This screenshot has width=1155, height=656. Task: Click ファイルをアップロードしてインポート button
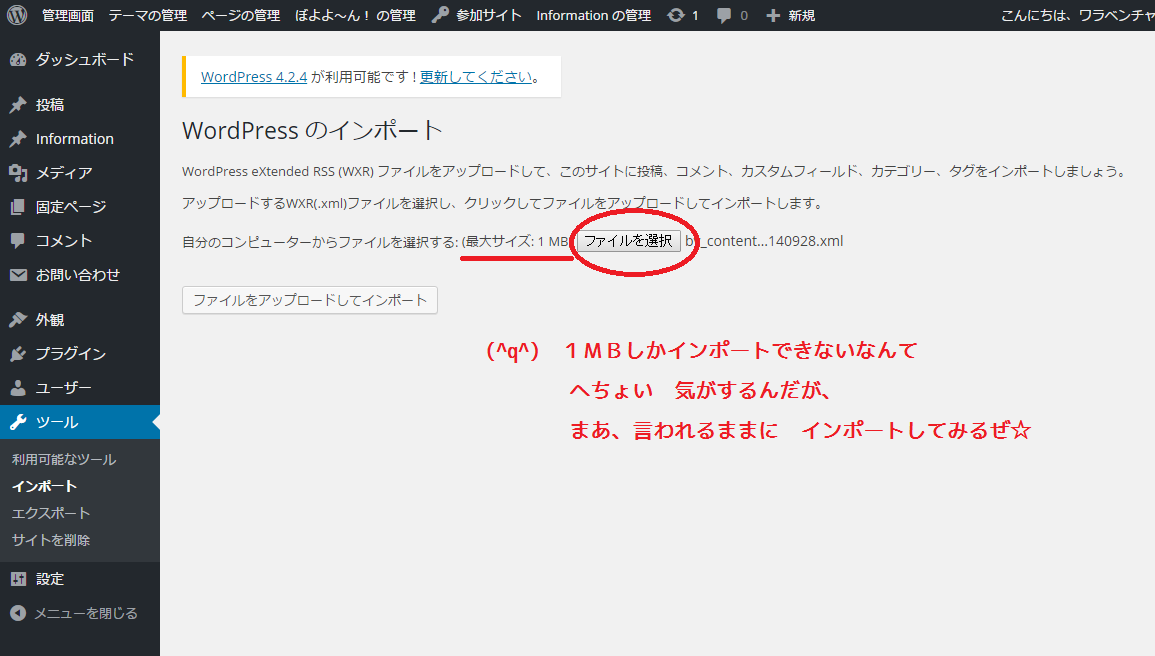310,300
